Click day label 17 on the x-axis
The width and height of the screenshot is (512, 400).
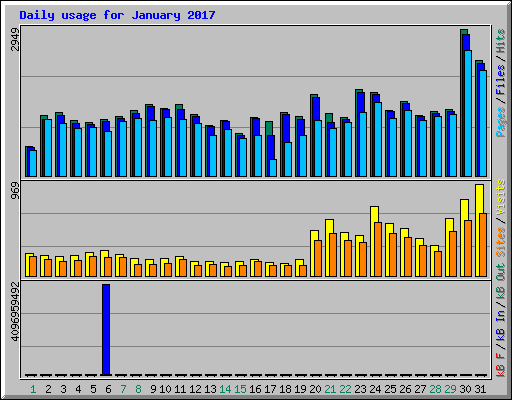tap(270, 389)
